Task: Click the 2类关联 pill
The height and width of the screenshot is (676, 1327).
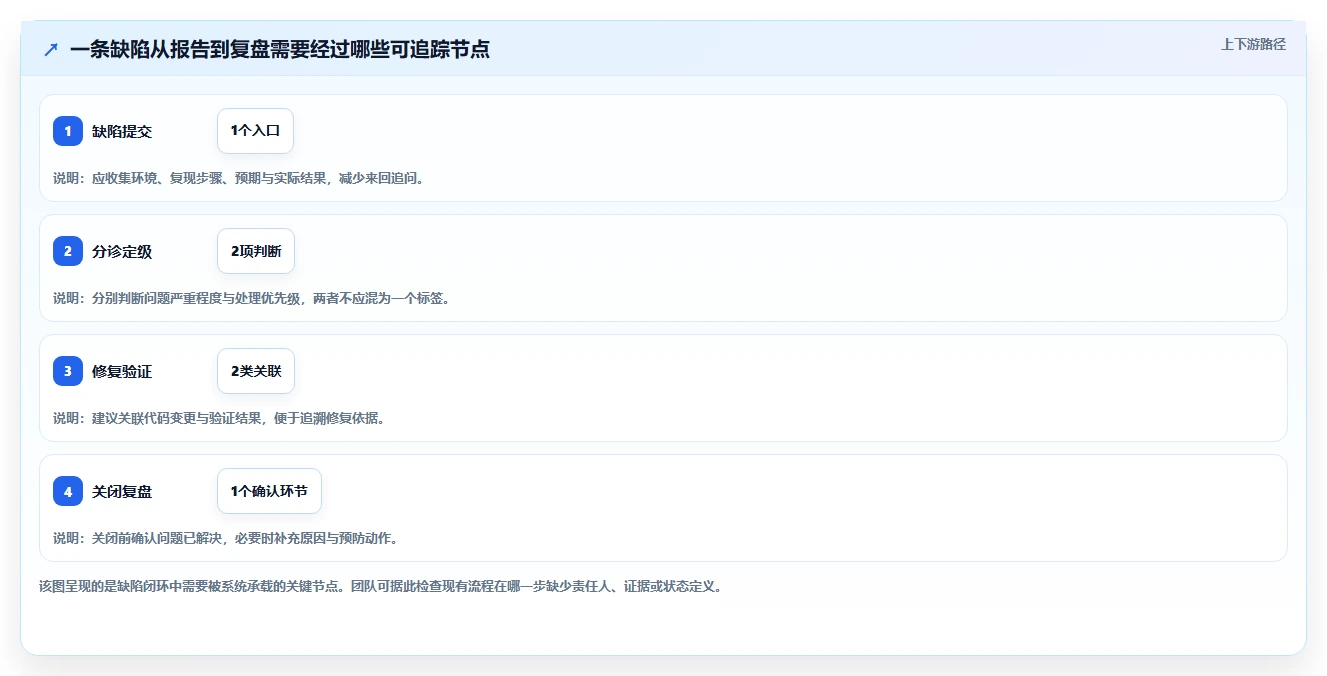Action: 256,371
